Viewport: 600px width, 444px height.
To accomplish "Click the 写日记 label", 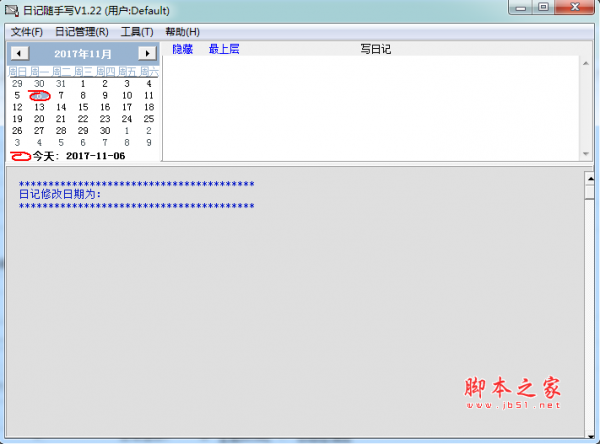I will tap(375, 49).
